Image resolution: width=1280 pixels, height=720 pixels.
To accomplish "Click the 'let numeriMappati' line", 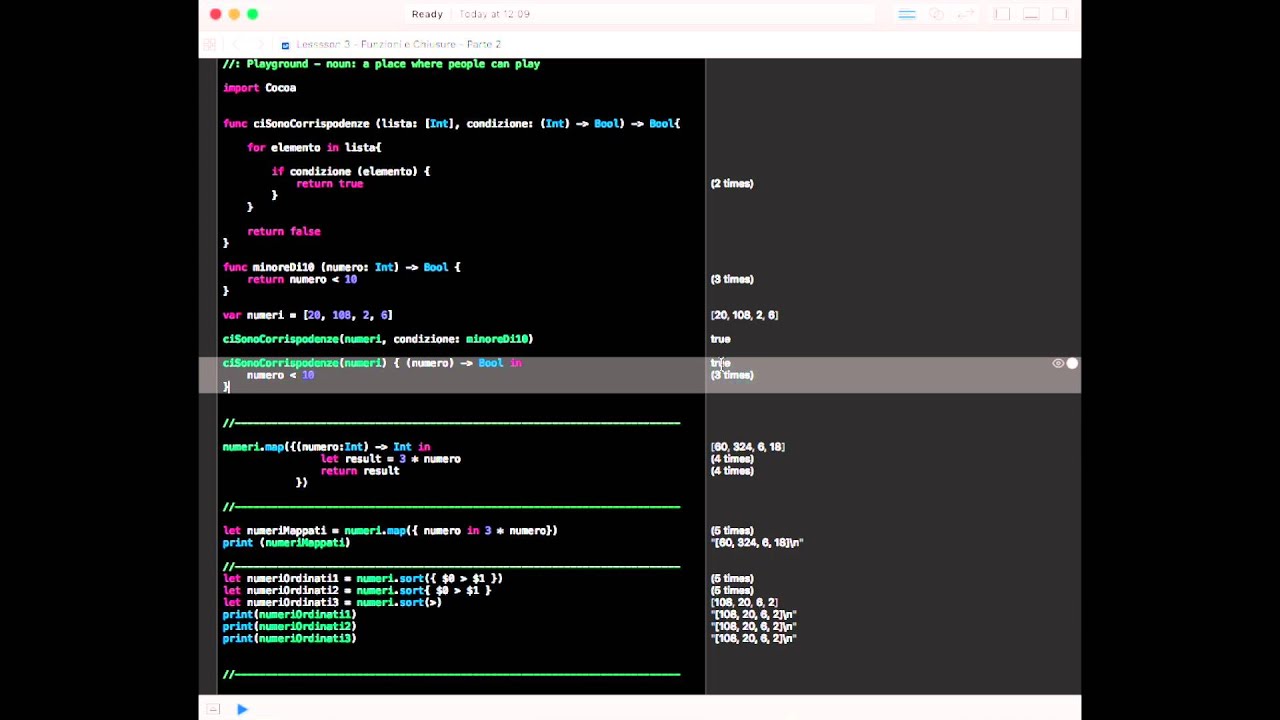I will 390,531.
